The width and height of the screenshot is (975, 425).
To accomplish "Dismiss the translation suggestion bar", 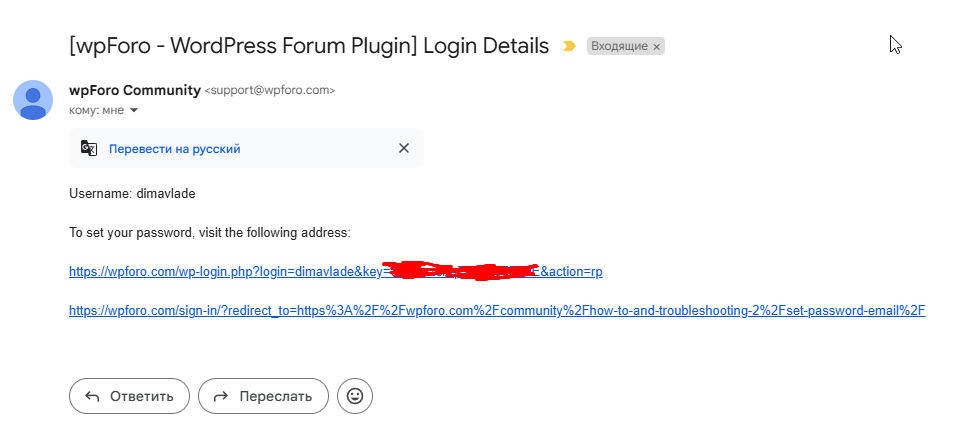I will (404, 148).
